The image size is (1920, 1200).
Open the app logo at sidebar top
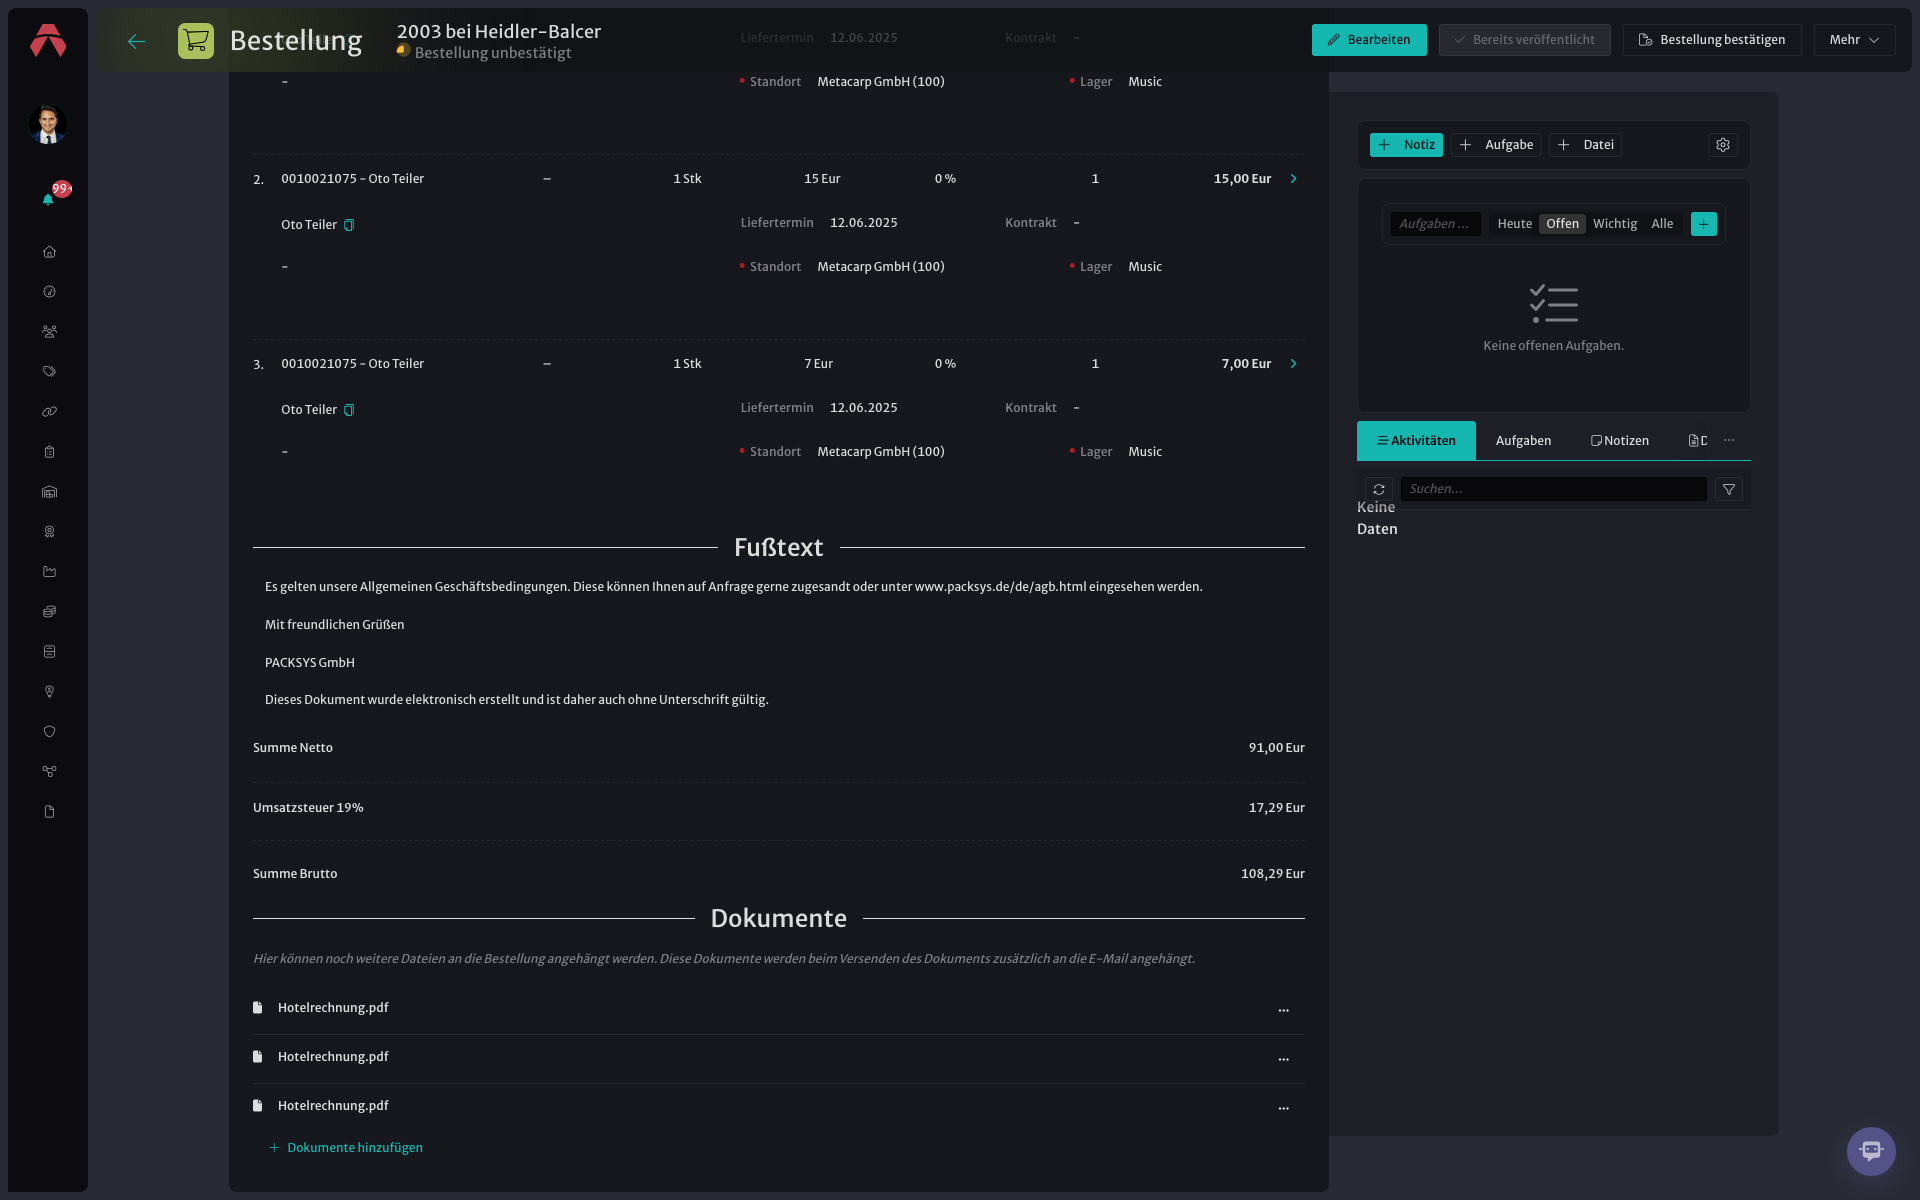click(48, 41)
